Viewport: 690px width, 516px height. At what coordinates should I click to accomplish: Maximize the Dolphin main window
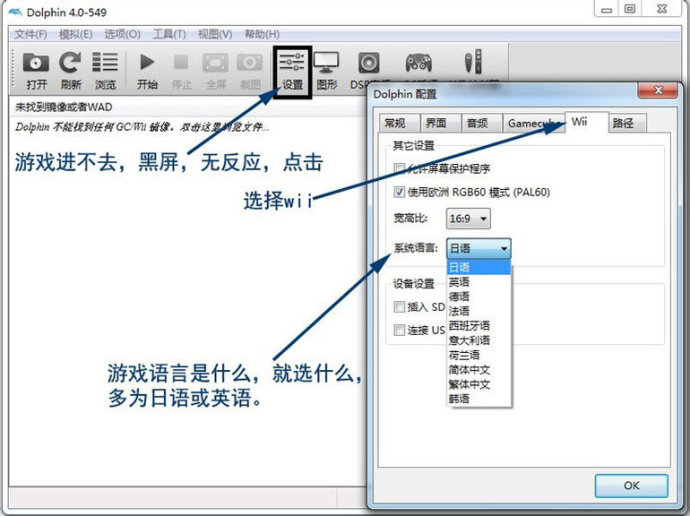click(x=630, y=9)
